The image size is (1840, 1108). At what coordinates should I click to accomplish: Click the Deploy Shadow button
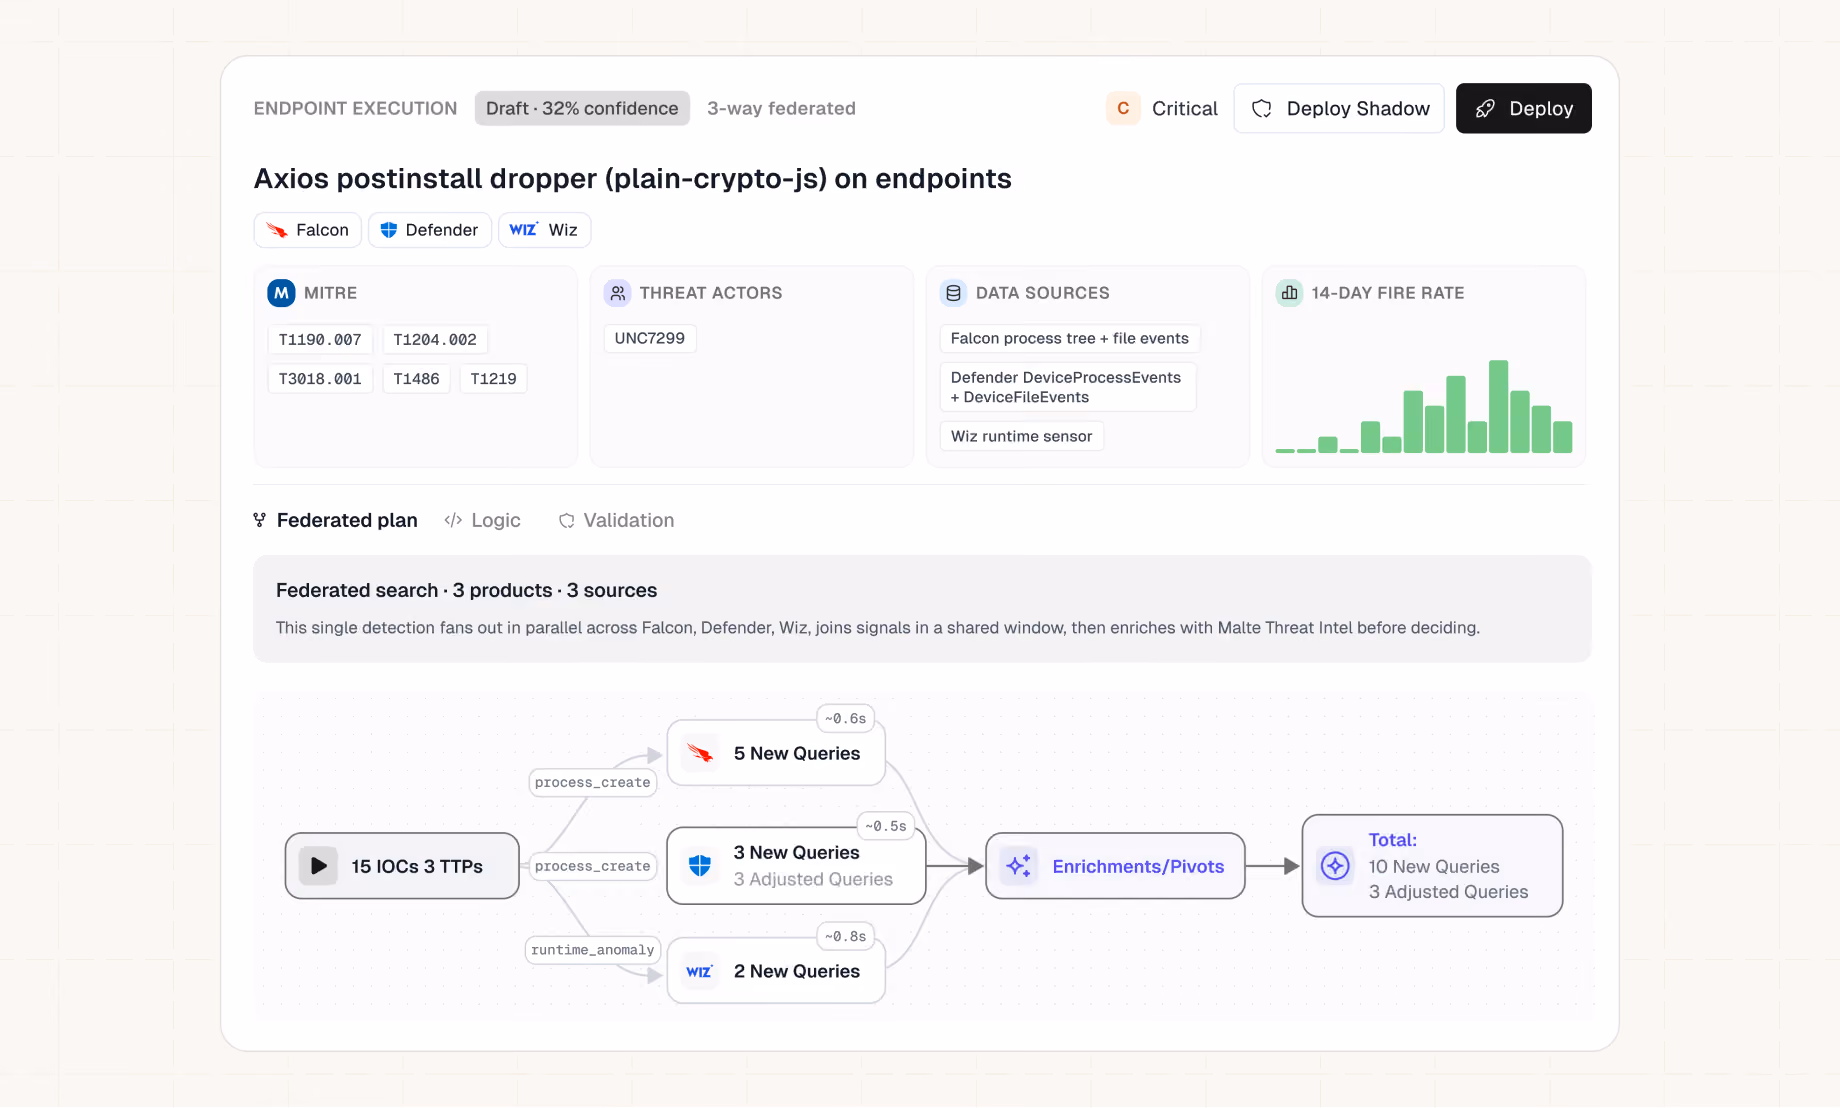(1339, 108)
